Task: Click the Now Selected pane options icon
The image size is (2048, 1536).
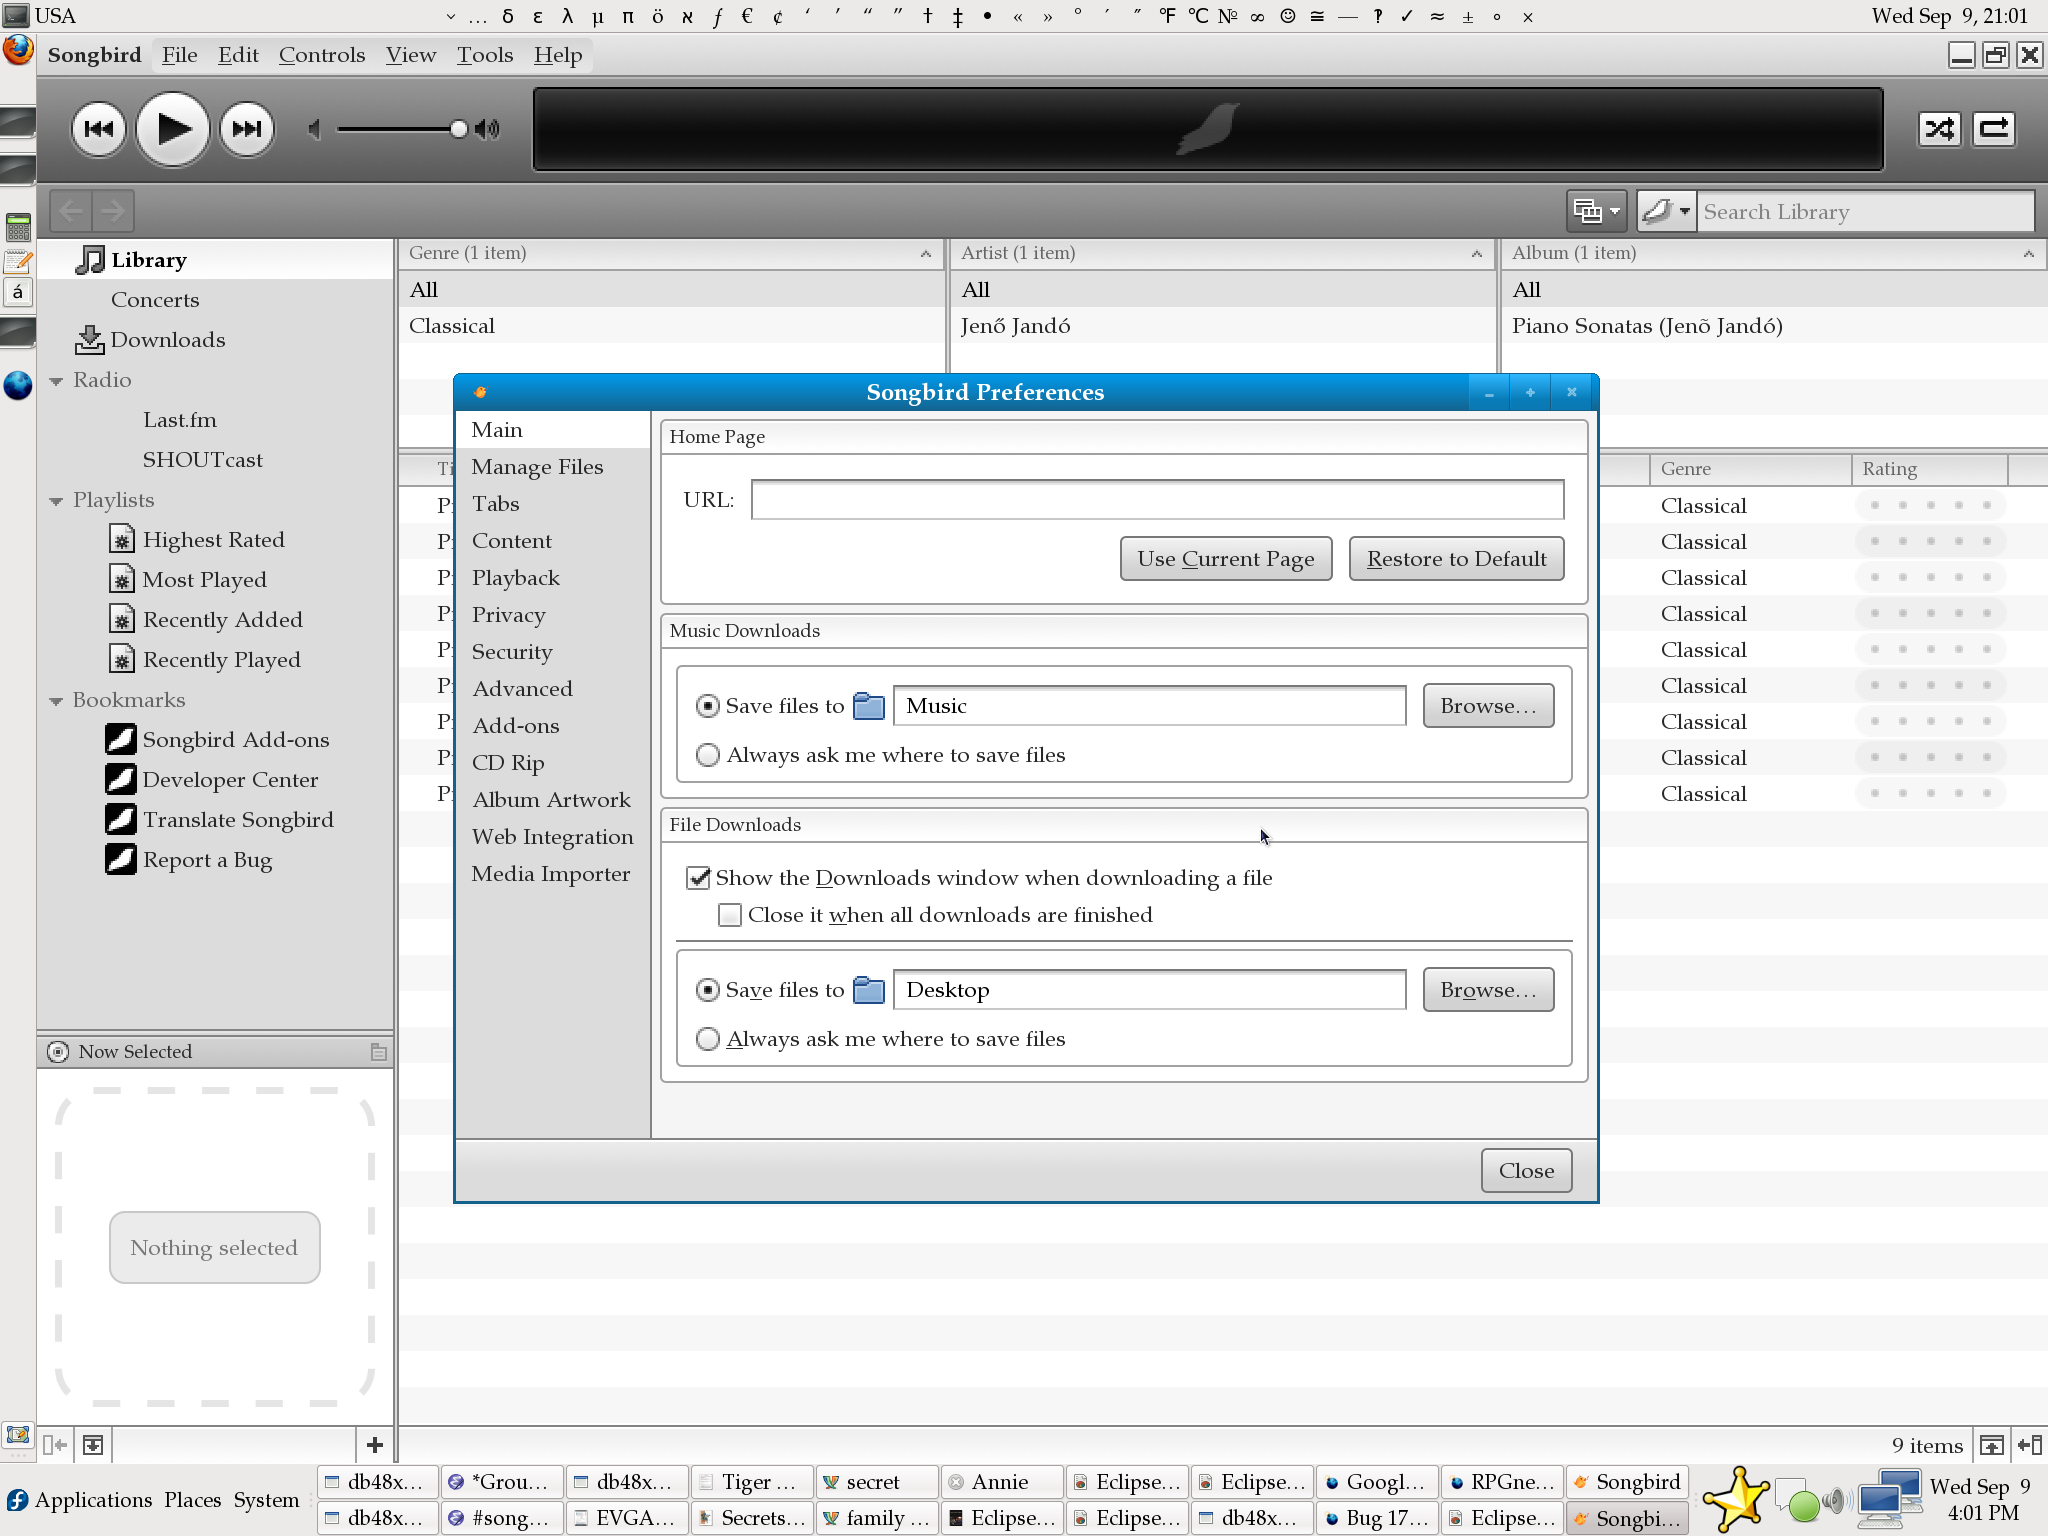Action: (x=378, y=1052)
